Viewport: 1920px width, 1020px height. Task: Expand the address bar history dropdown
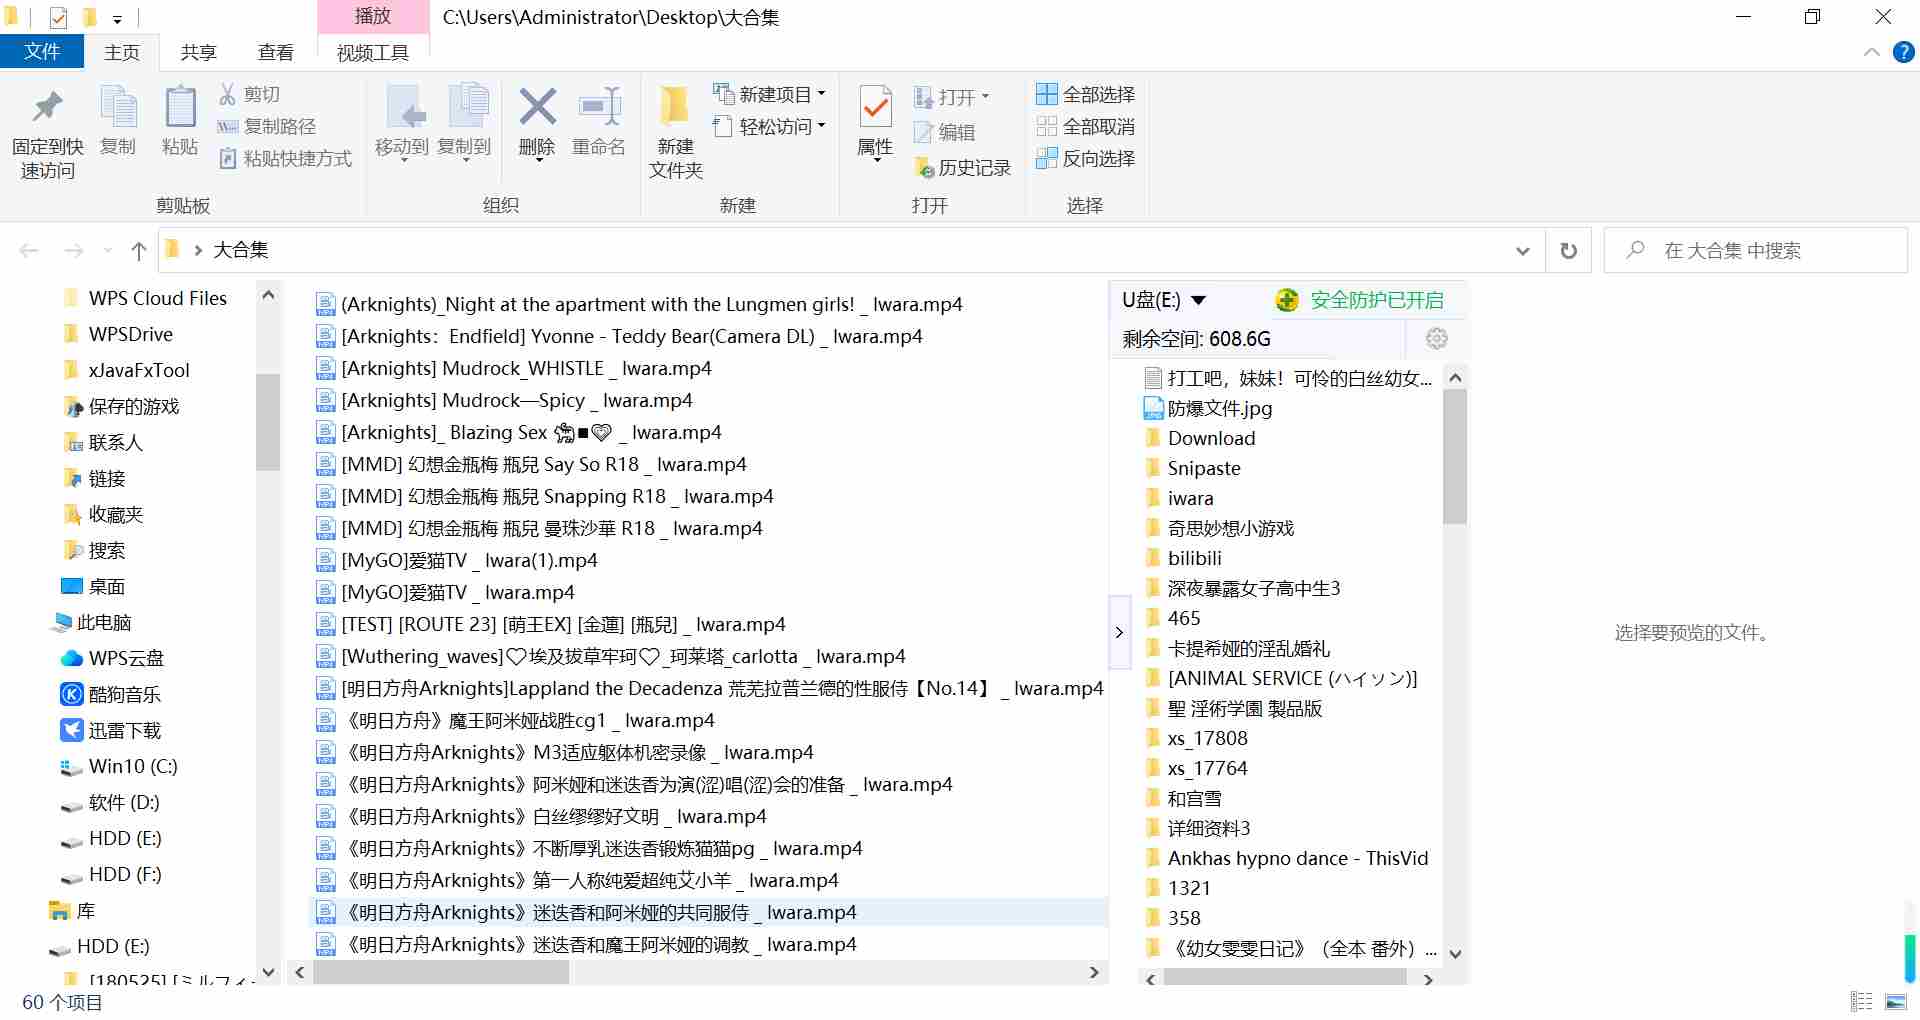click(x=1523, y=250)
